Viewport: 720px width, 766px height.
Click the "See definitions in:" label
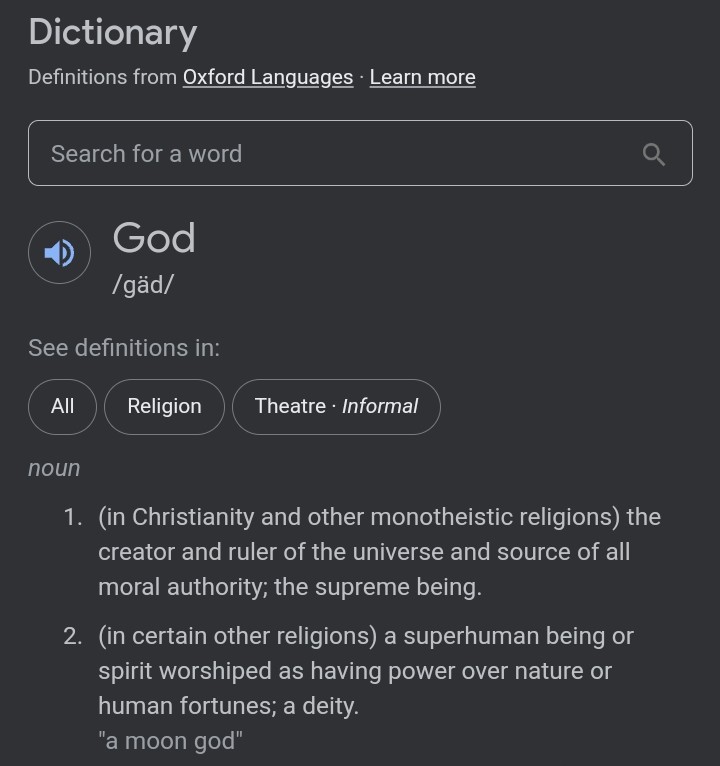[124, 348]
